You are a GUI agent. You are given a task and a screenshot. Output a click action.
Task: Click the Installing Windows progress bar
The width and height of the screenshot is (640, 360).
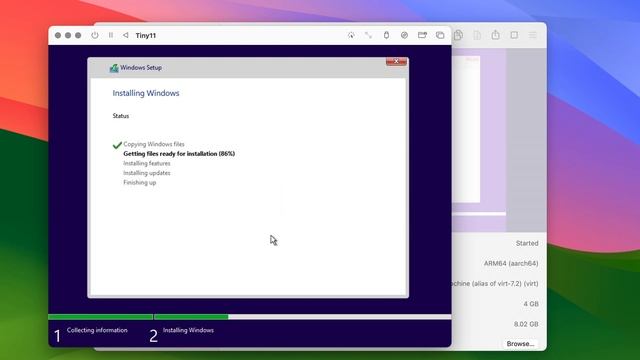[302, 317]
